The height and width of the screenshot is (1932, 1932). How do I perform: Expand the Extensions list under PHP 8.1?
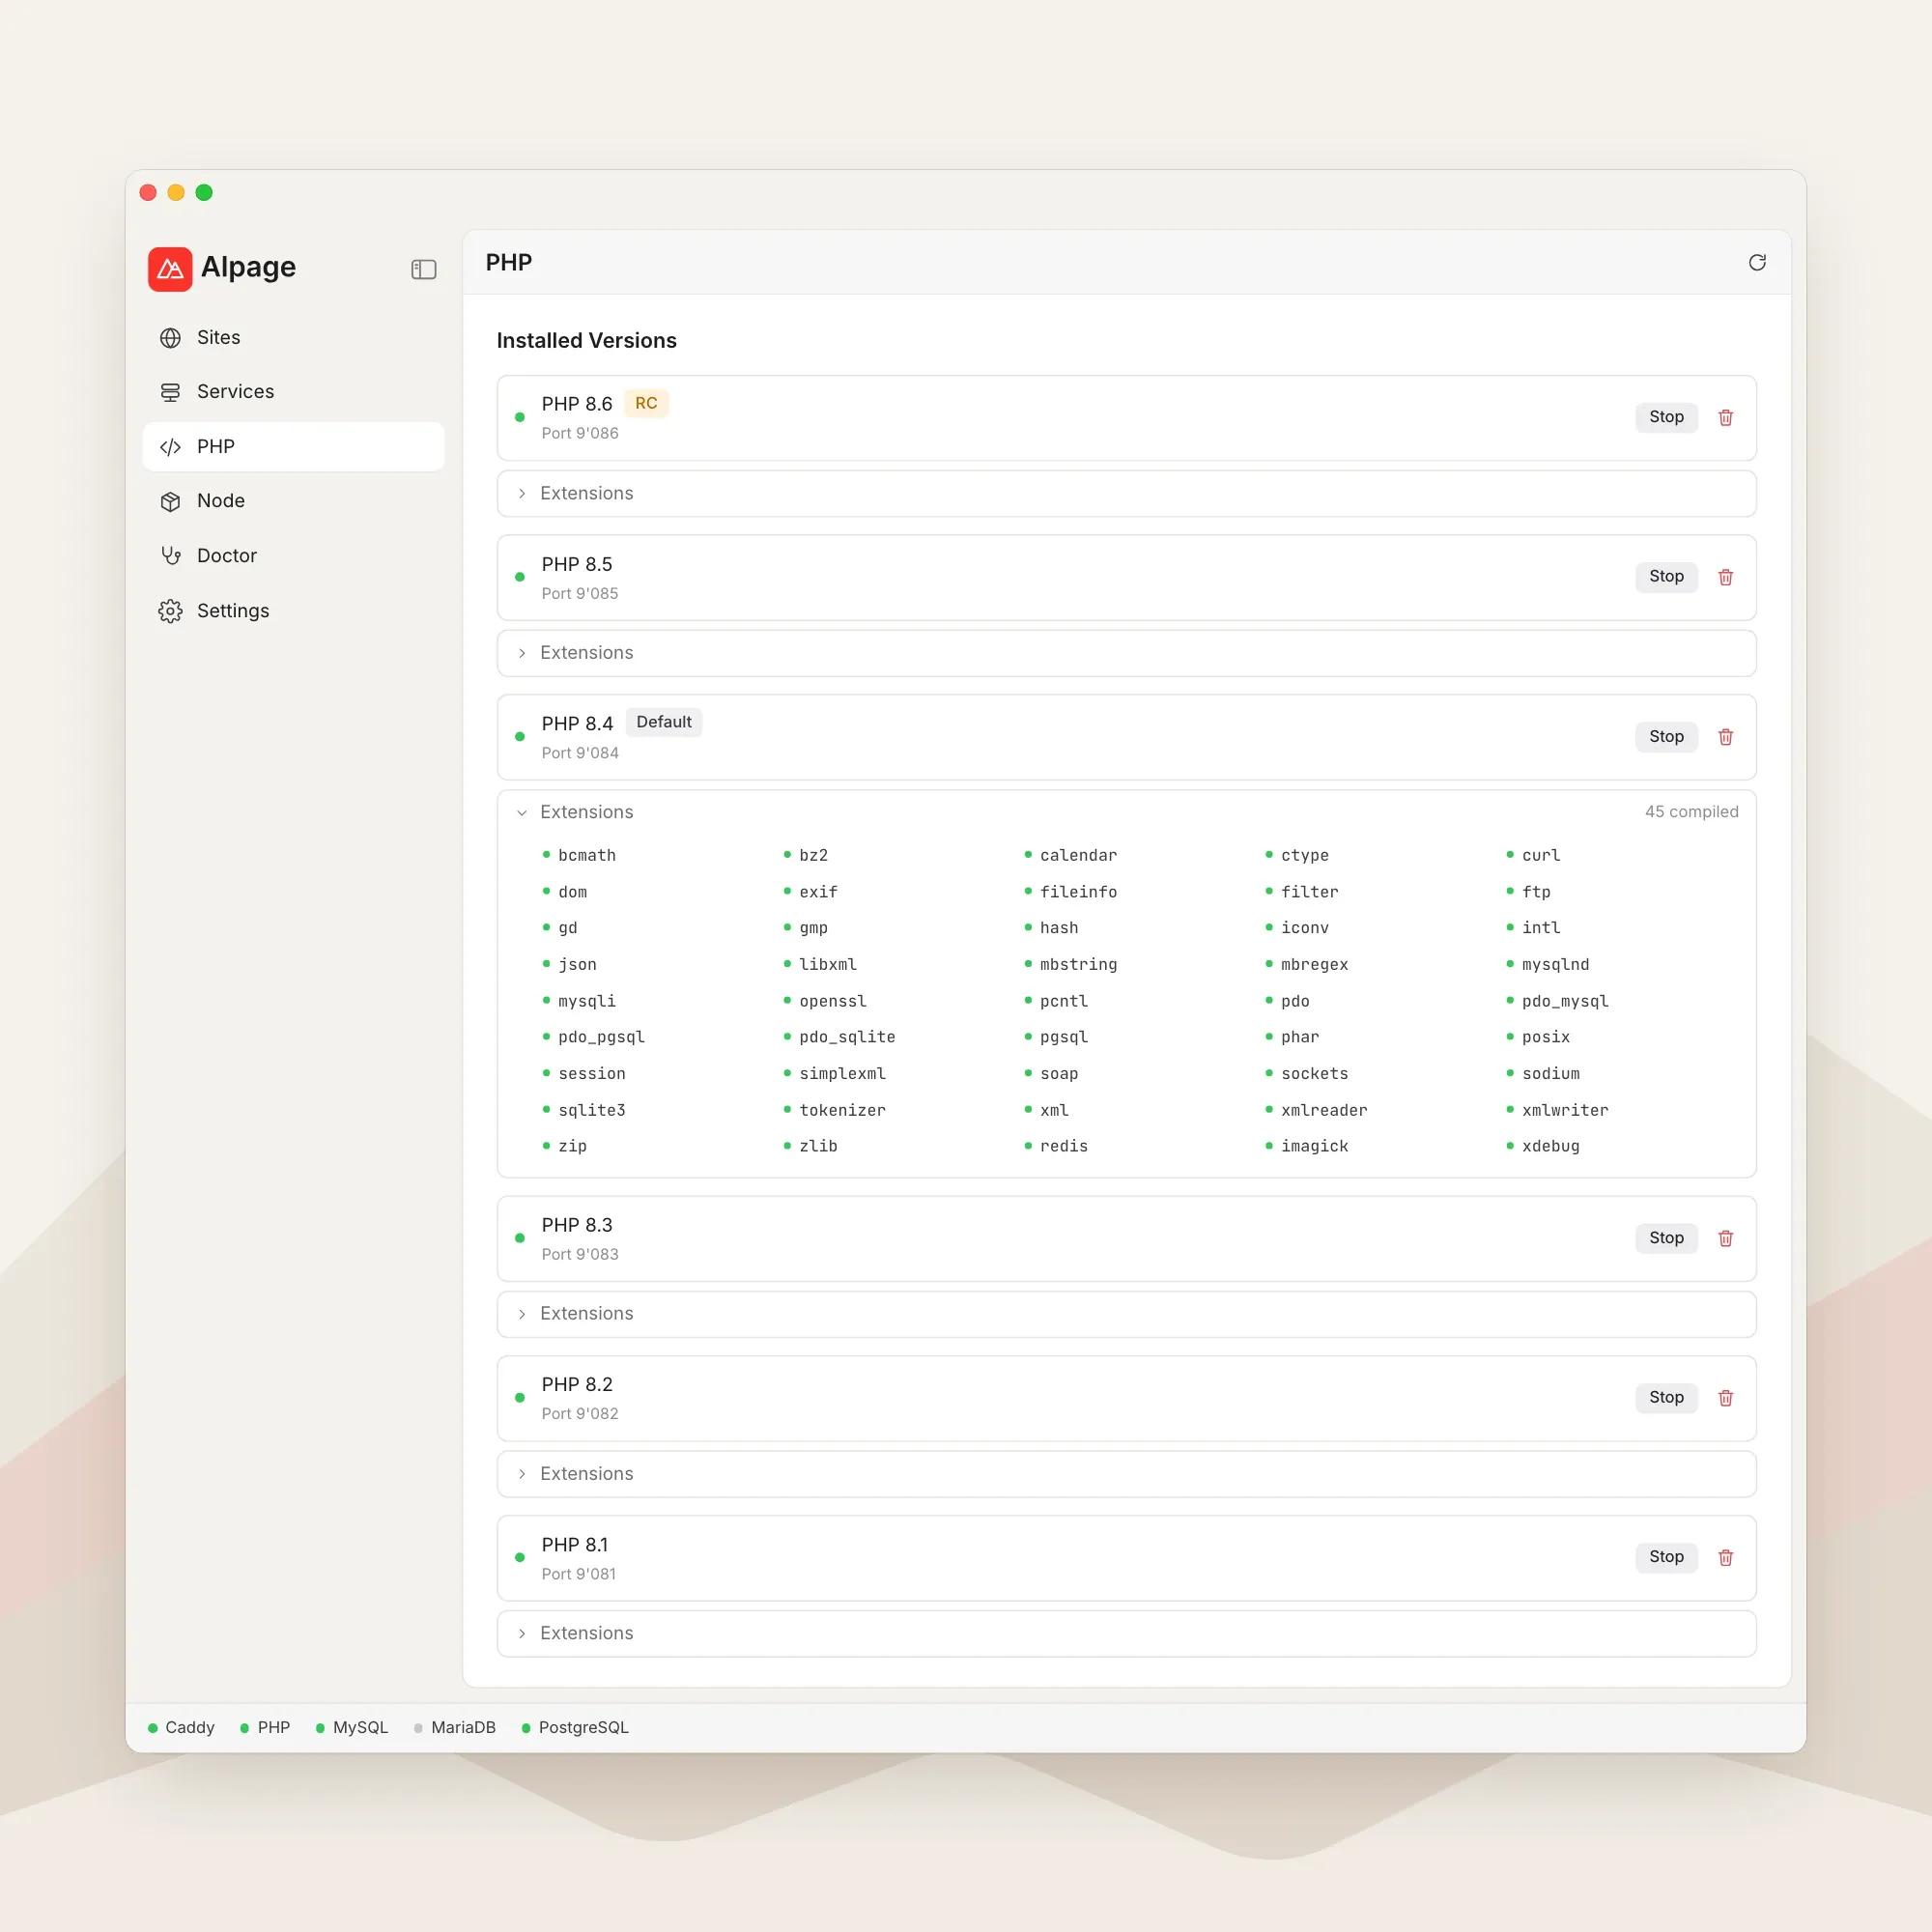[1126, 1633]
